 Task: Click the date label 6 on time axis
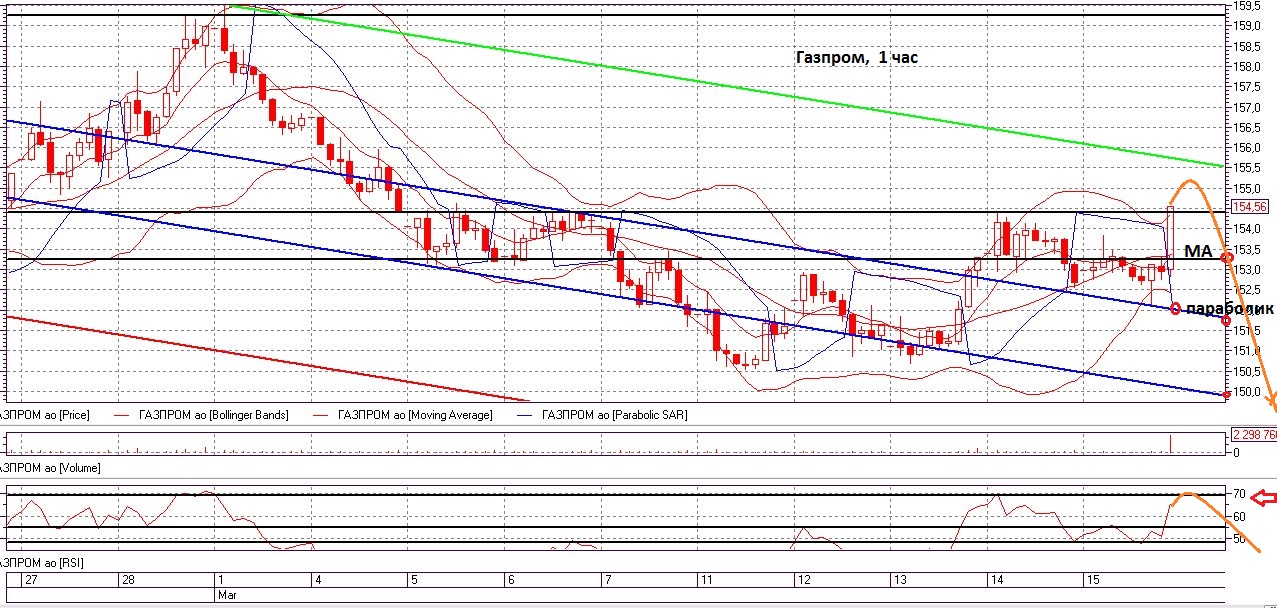point(510,580)
